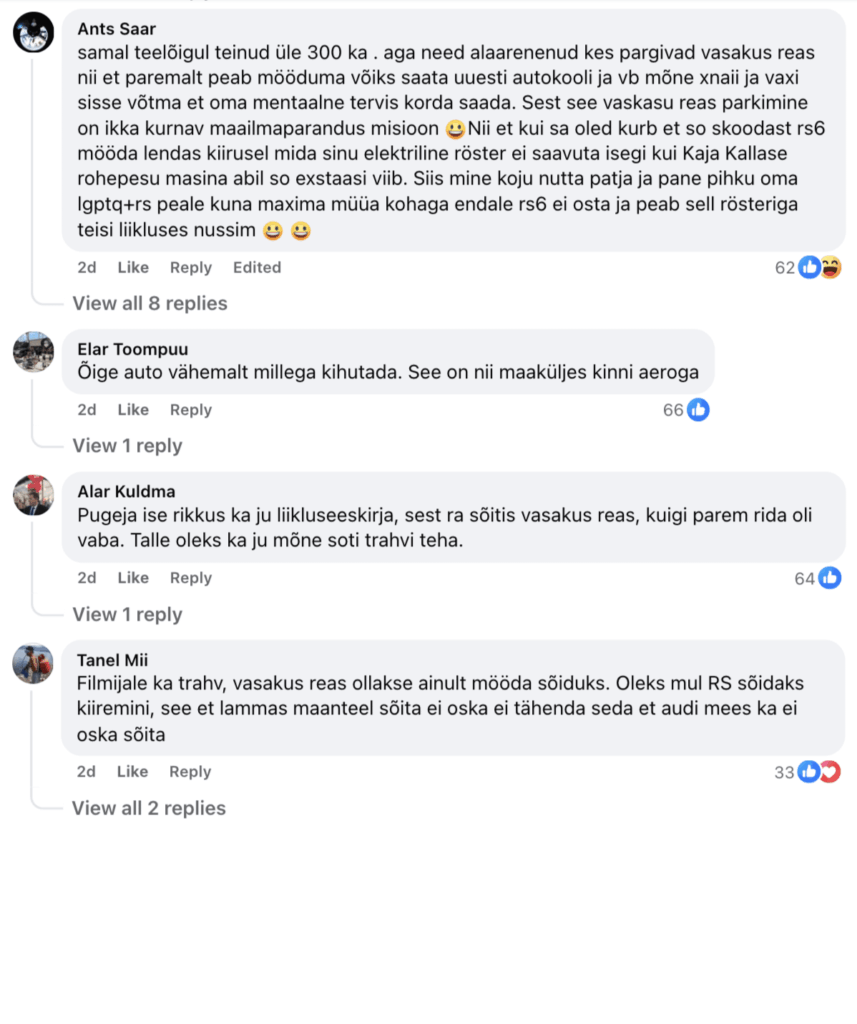Open Ants Saar's profile picture
The image size is (857, 1024).
pos(33,33)
